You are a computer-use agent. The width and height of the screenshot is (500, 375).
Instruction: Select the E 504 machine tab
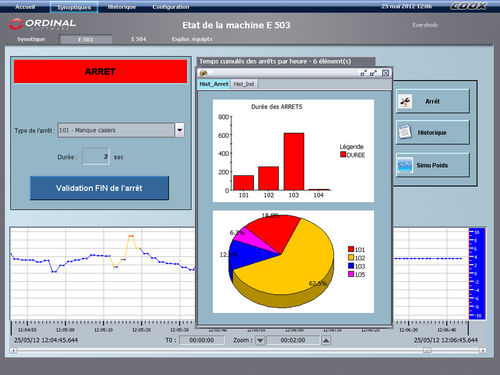138,39
